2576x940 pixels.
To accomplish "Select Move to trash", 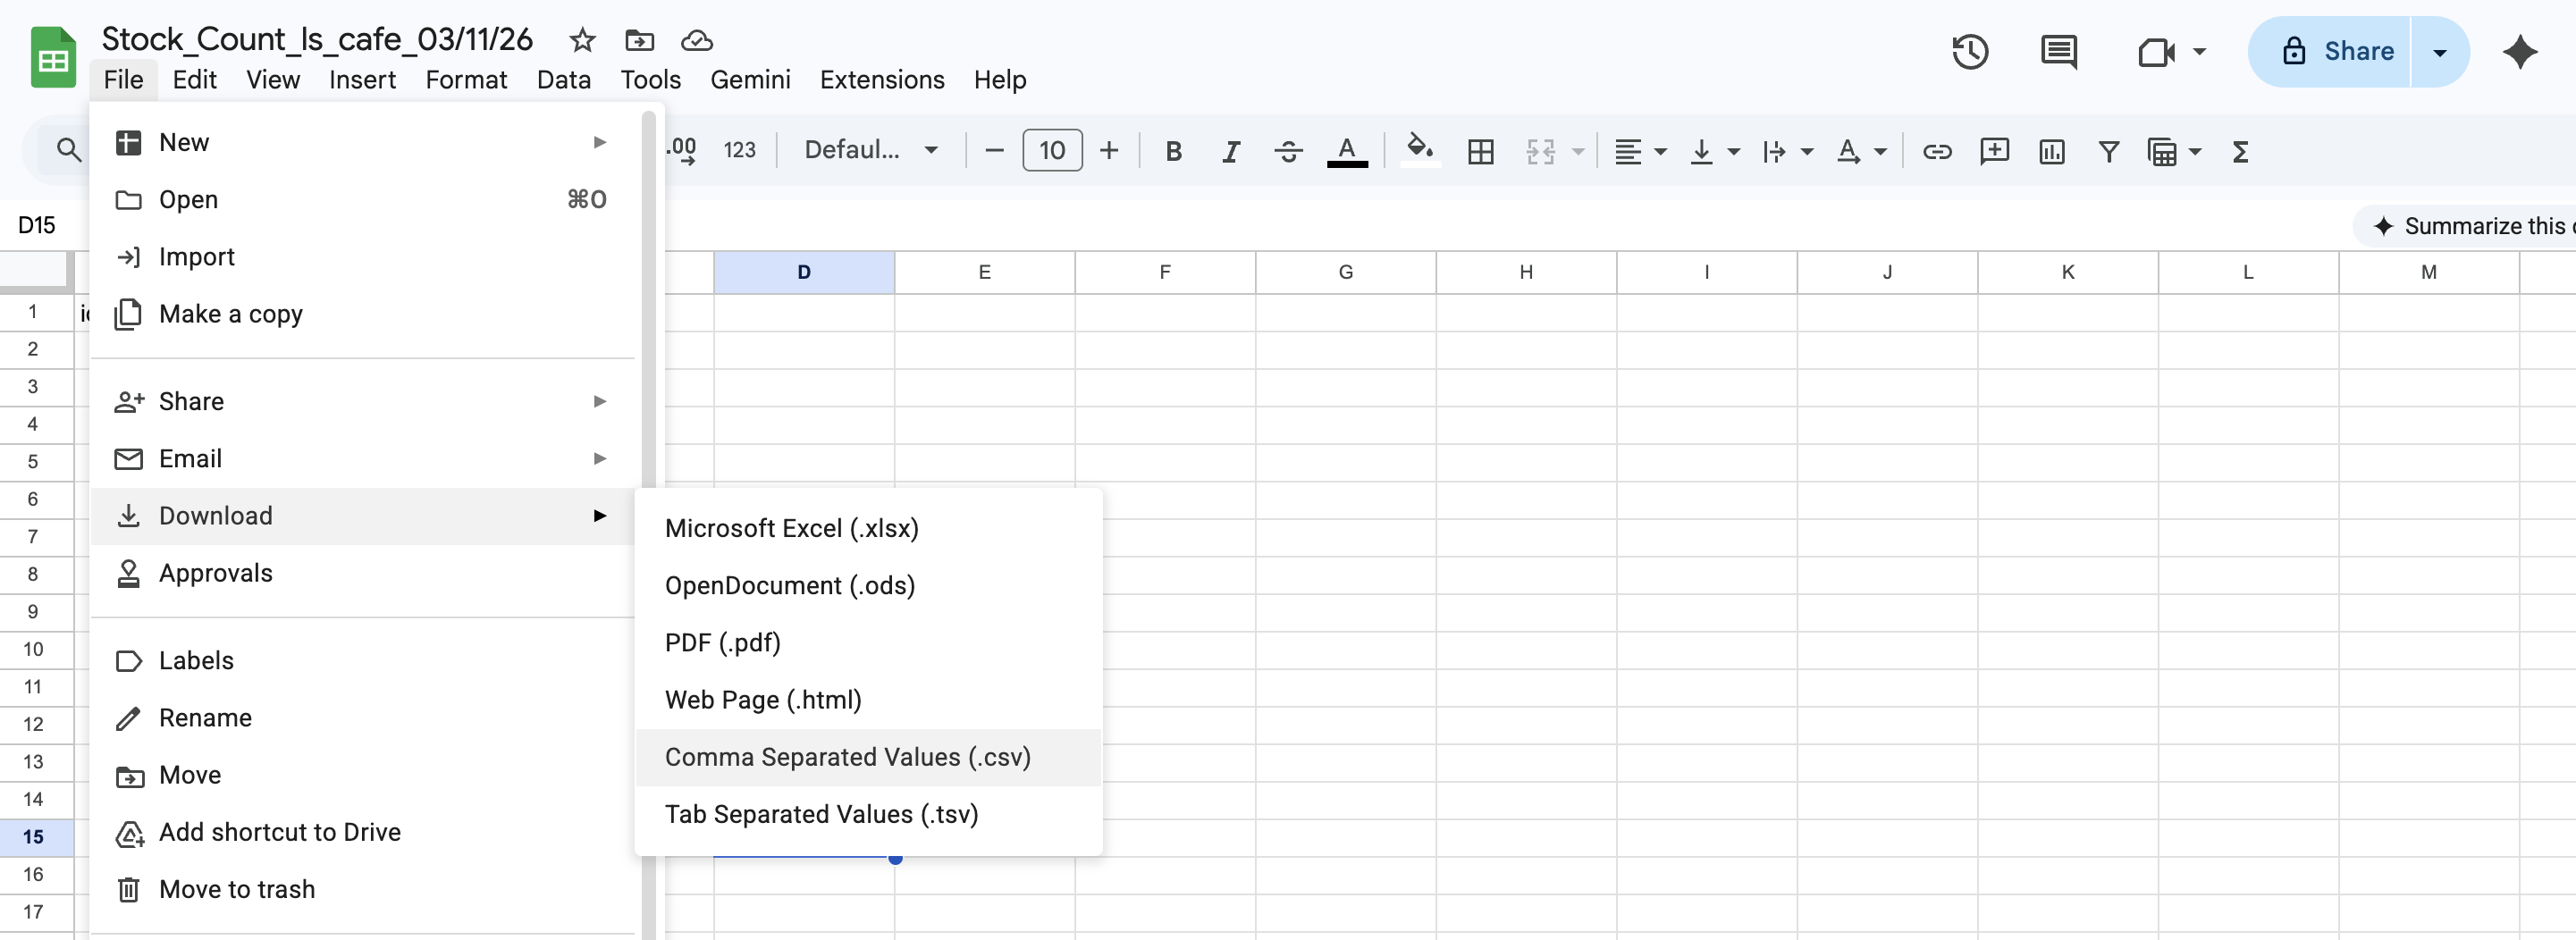I will click(363, 890).
